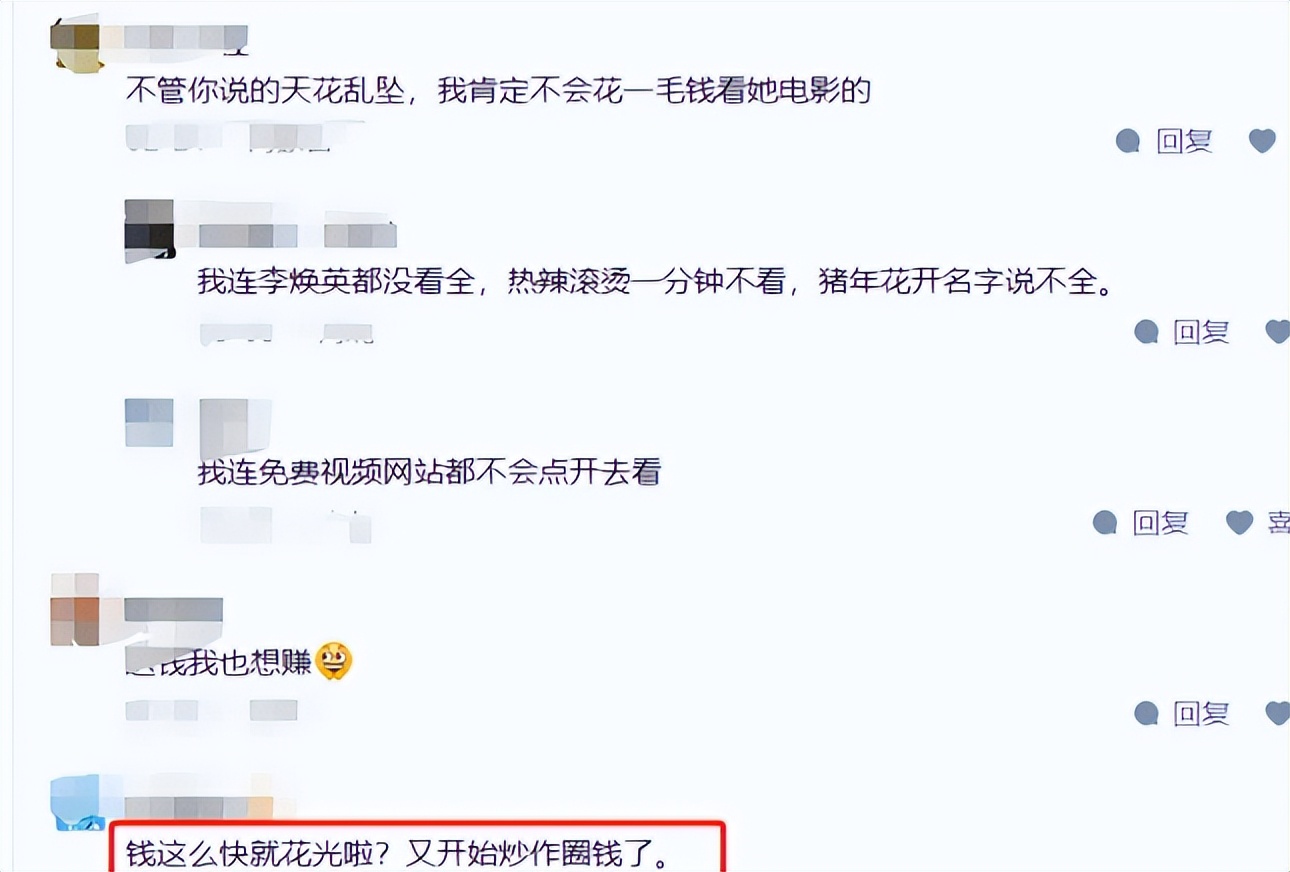
Task: Click the emoji in 我也想赚 comment
Action: (x=332, y=662)
